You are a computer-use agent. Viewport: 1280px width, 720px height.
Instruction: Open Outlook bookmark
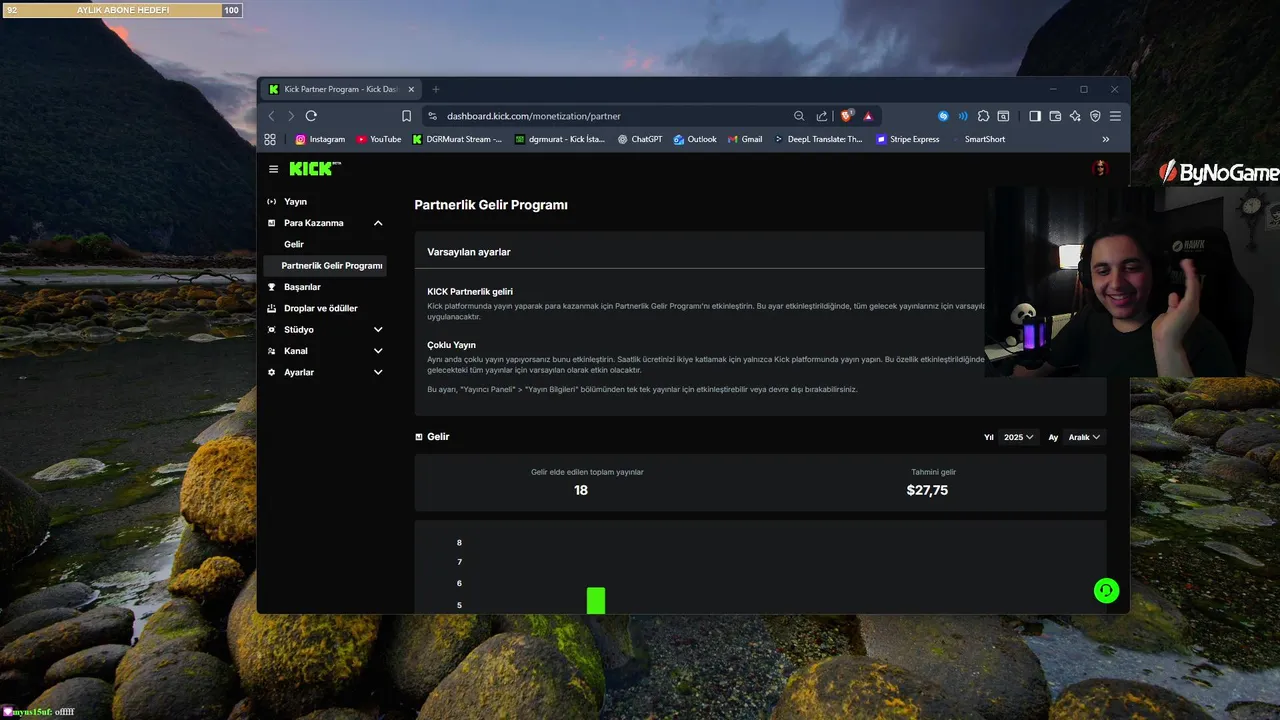click(x=695, y=139)
